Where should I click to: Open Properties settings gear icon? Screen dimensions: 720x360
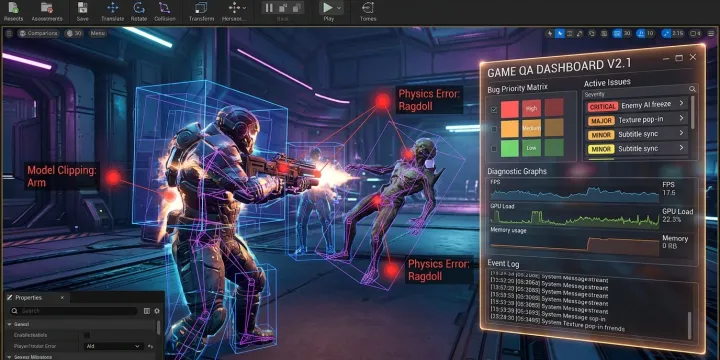pyautogui.click(x=157, y=311)
